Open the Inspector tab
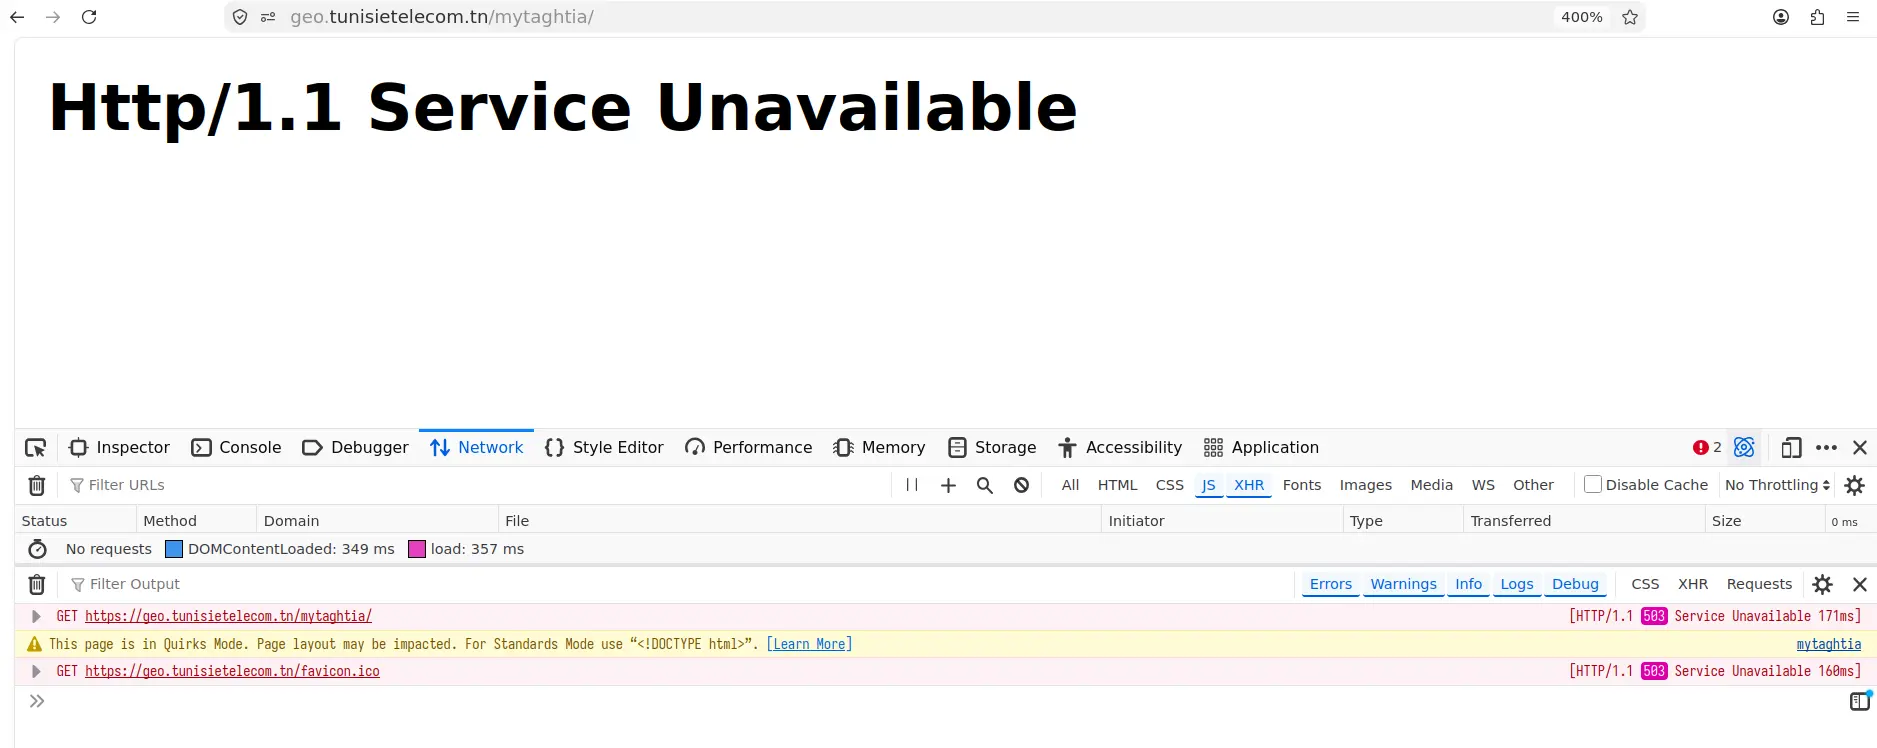 point(120,448)
